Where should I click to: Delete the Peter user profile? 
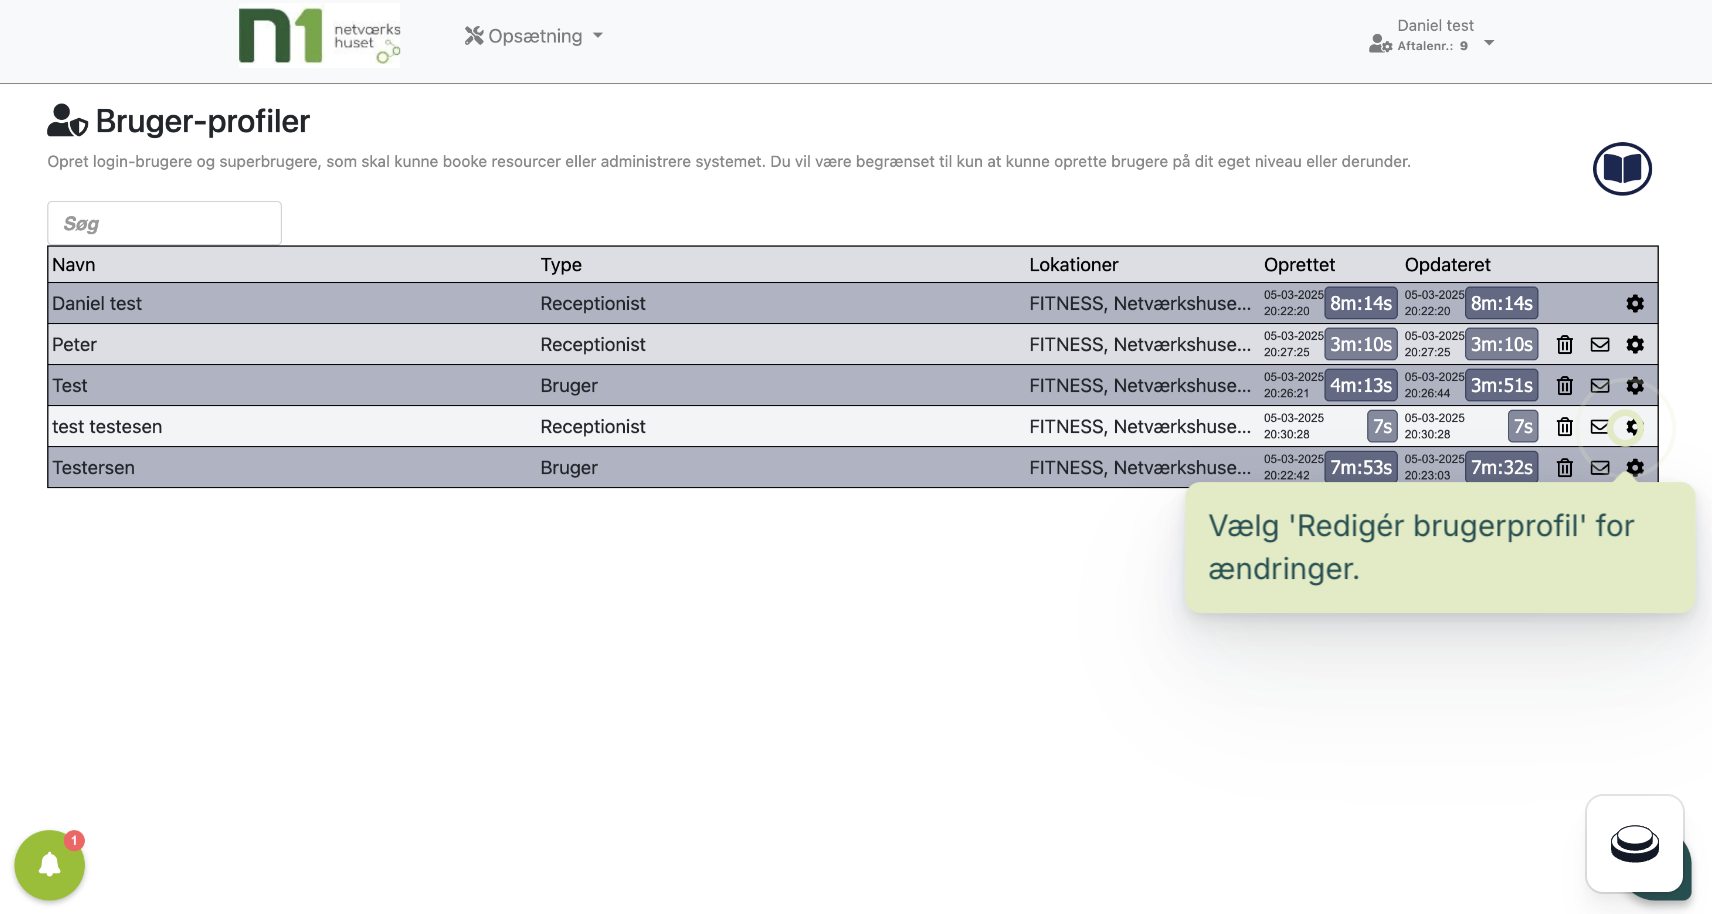(1565, 344)
